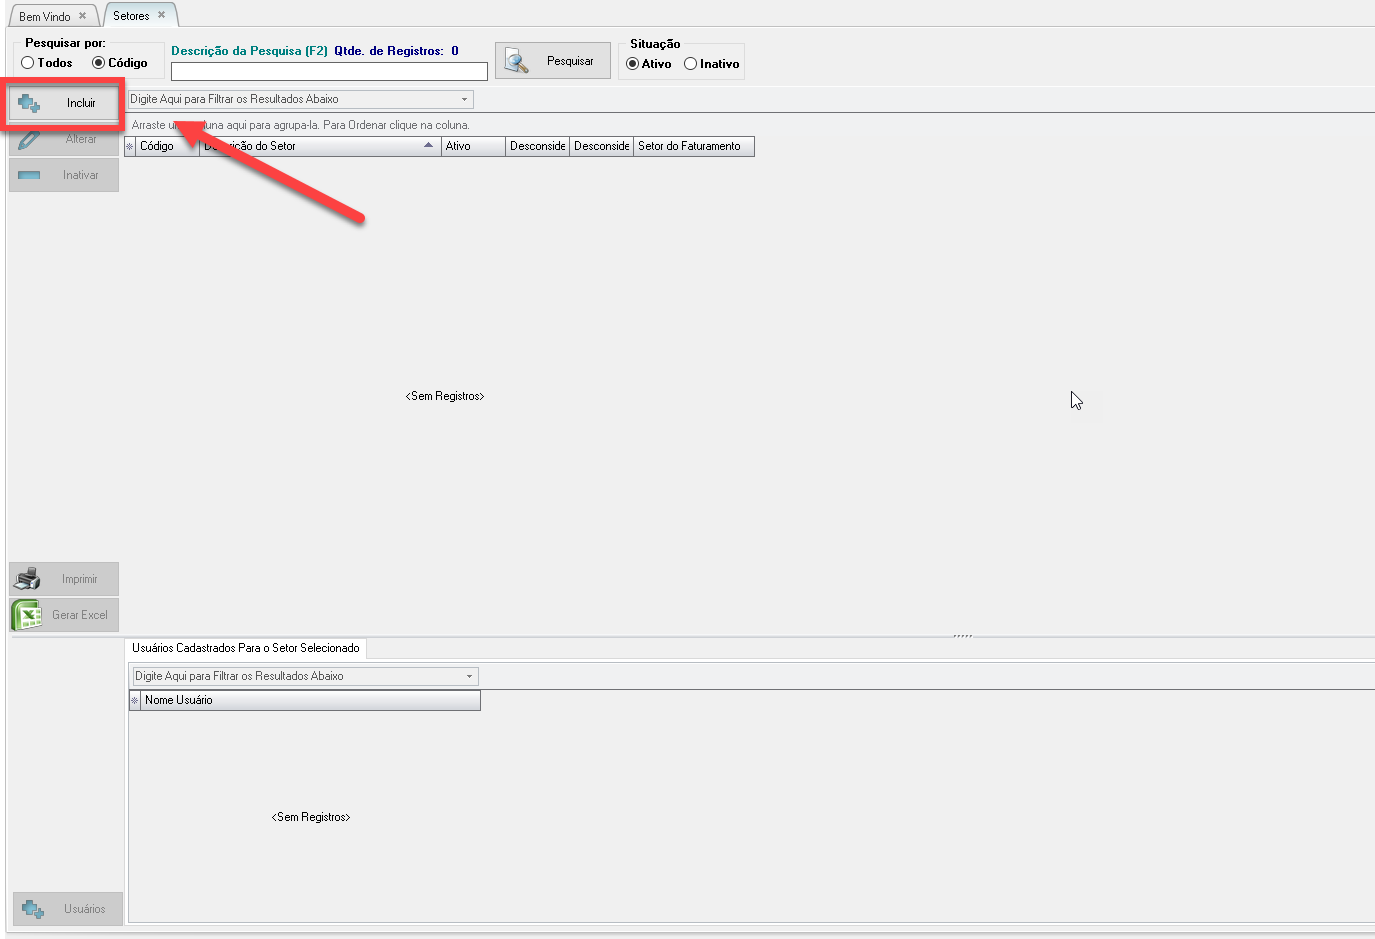Focus the Descrição da Pesquisa text field
Screen dimensions: 1375x939
pyautogui.click(x=329, y=72)
